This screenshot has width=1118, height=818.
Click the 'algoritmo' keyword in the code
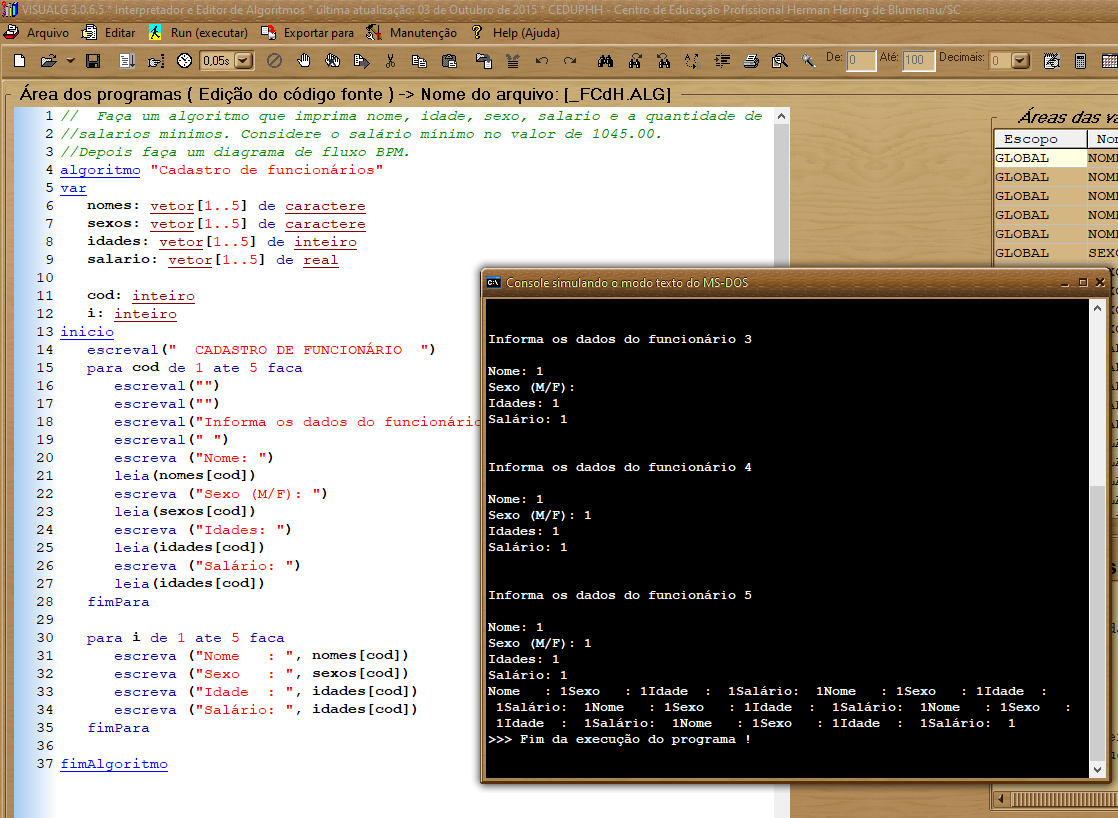point(101,170)
